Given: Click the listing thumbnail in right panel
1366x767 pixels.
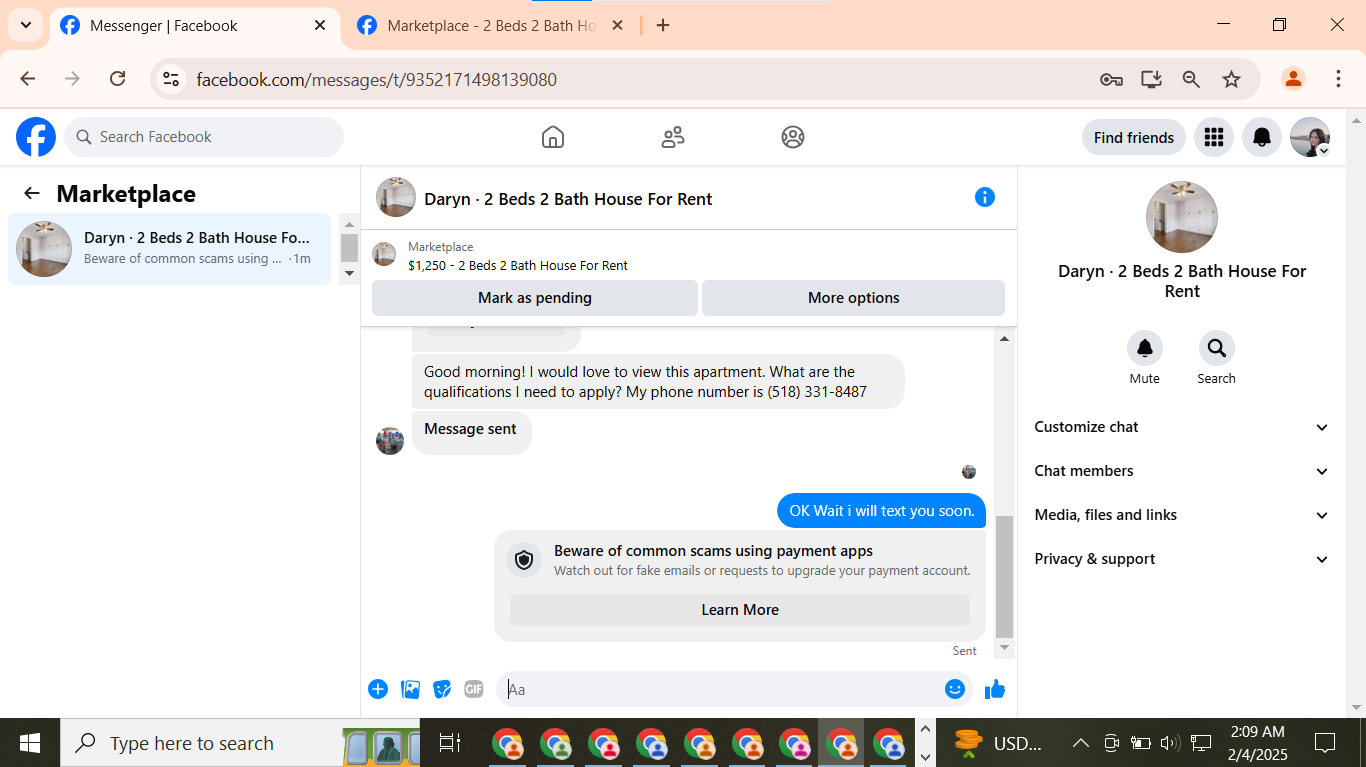Looking at the screenshot, I should pyautogui.click(x=1182, y=217).
